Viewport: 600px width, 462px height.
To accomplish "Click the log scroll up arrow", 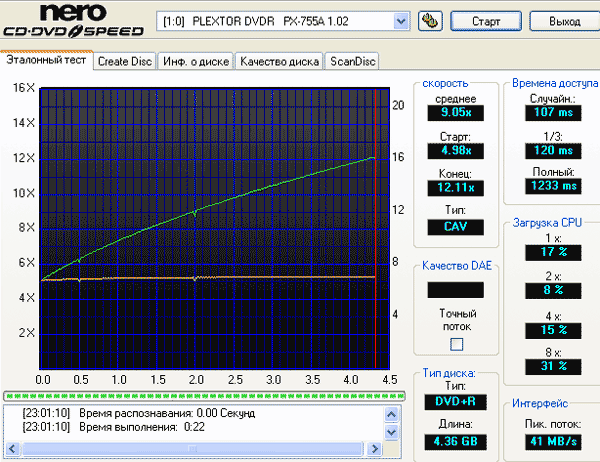I will click(391, 414).
